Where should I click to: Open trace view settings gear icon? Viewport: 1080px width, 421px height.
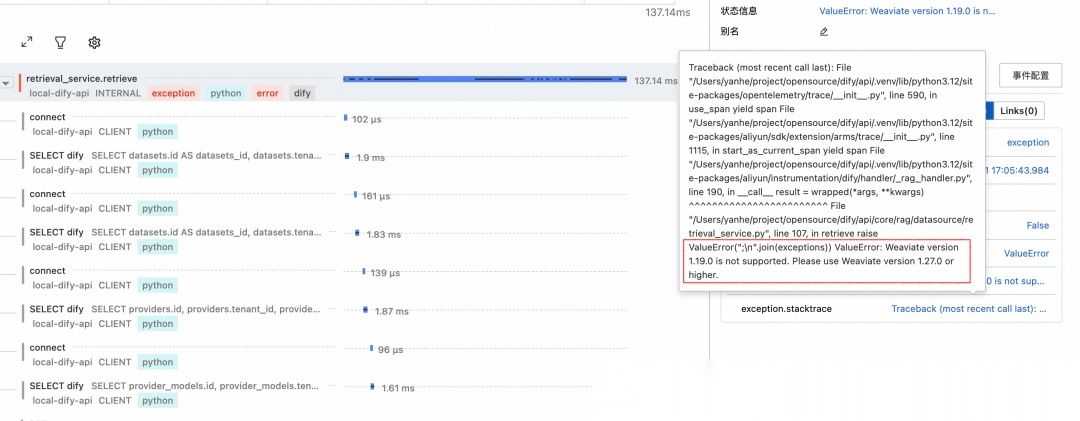(94, 43)
